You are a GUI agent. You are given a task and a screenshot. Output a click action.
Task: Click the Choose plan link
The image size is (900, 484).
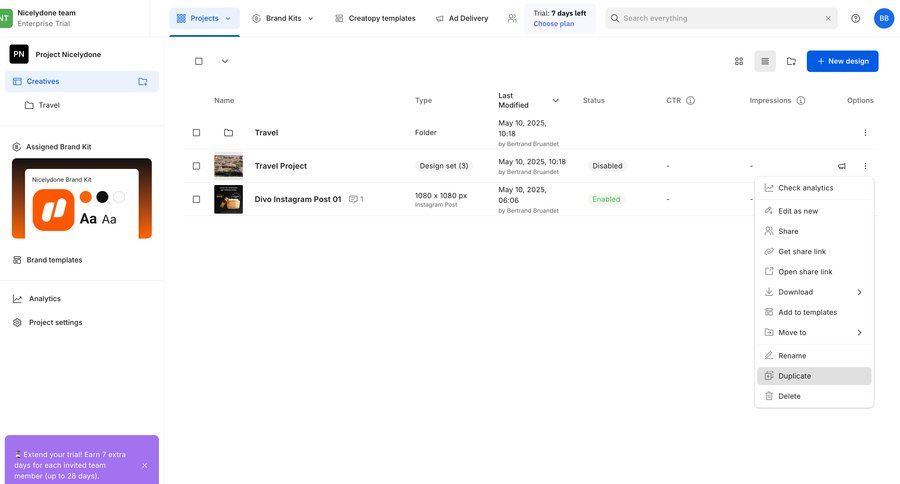click(x=553, y=23)
